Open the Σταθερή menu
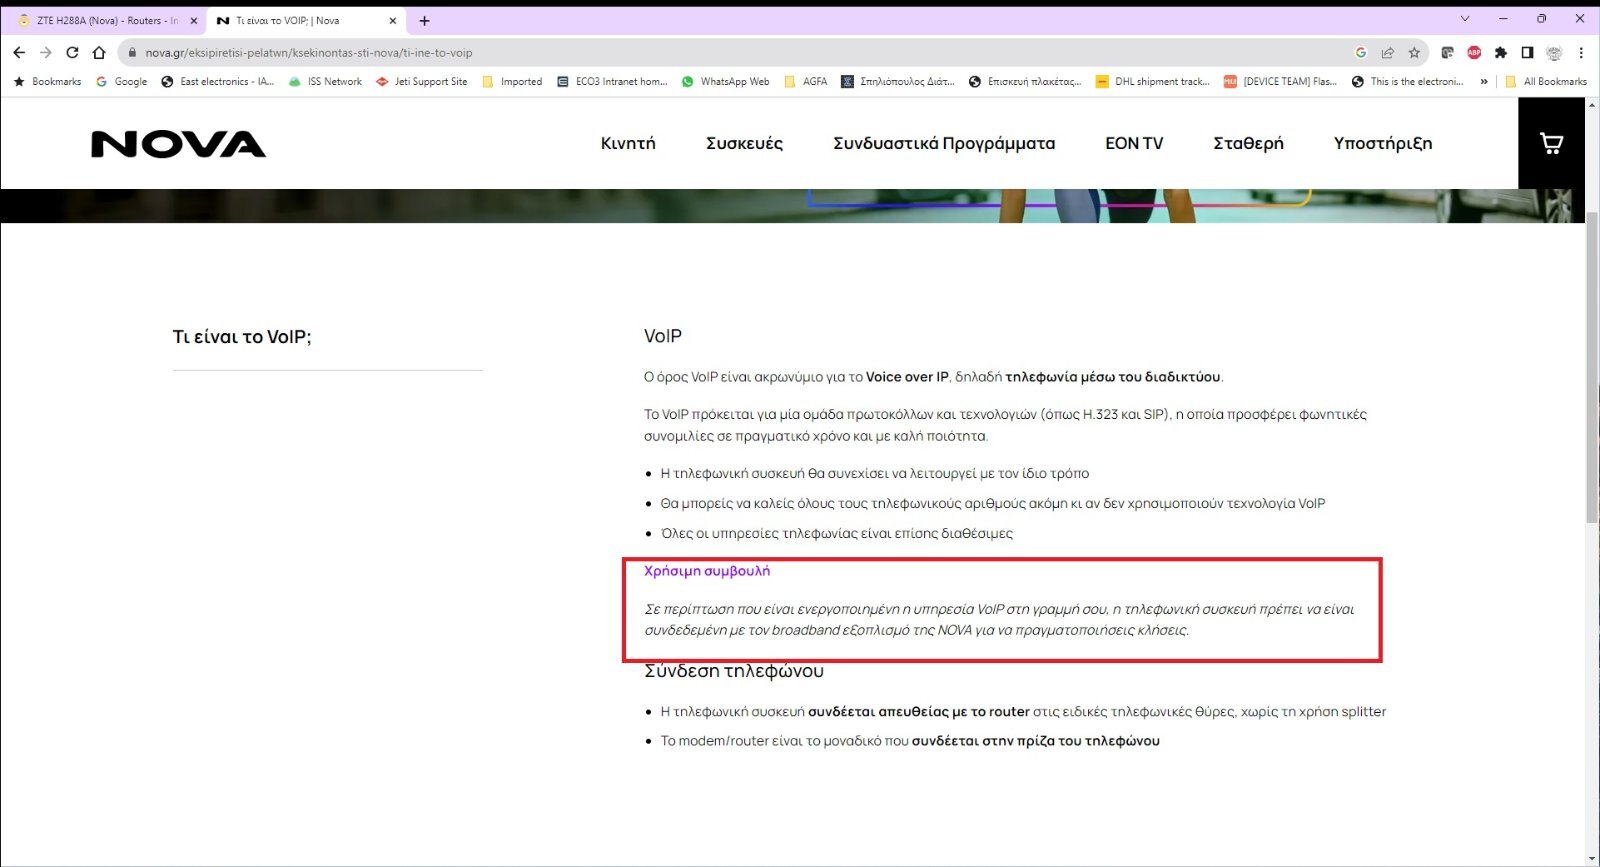Viewport: 1600px width, 867px height. (1248, 143)
